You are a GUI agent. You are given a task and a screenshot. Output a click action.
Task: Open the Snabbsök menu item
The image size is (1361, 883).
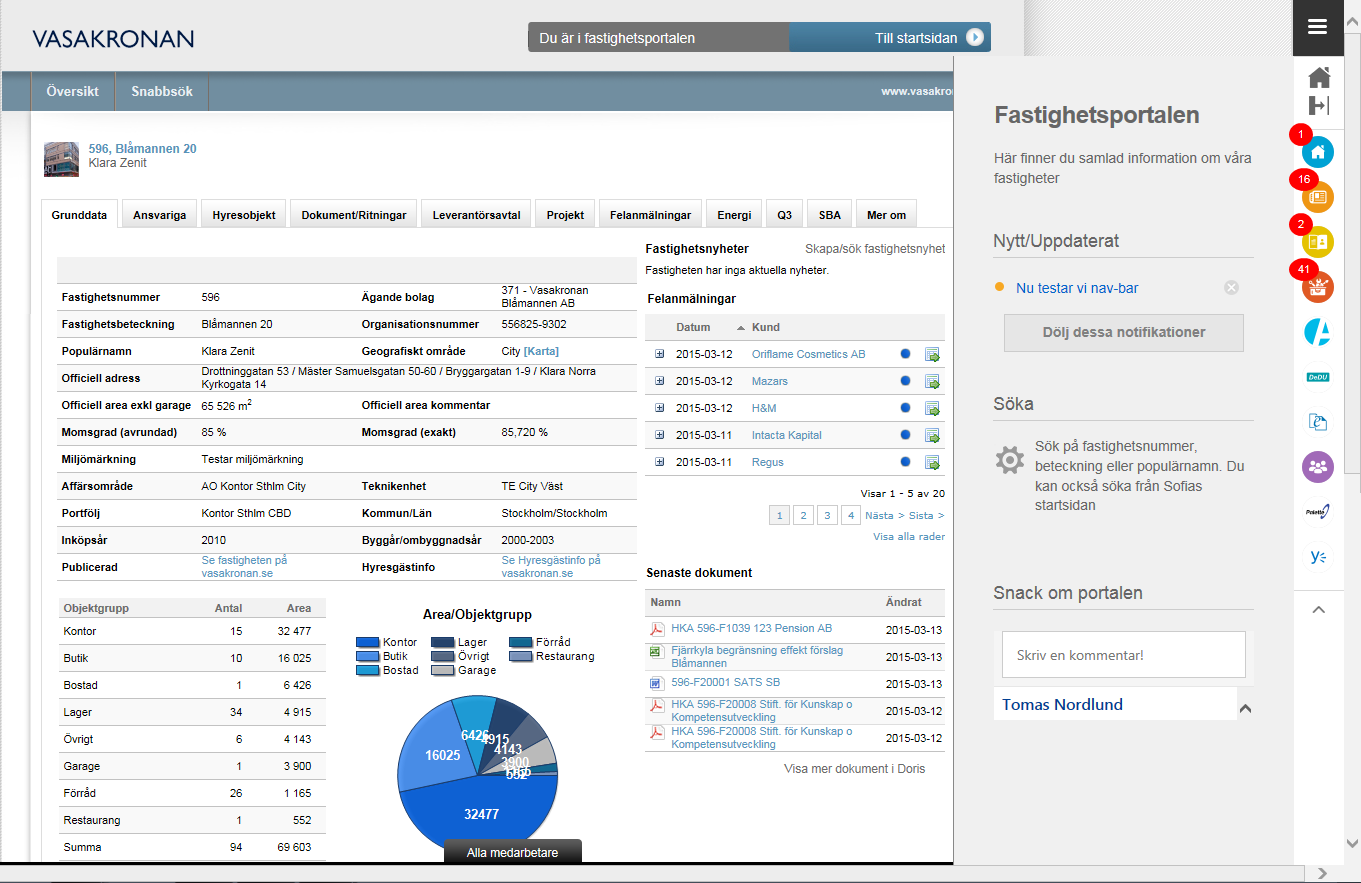coord(162,91)
